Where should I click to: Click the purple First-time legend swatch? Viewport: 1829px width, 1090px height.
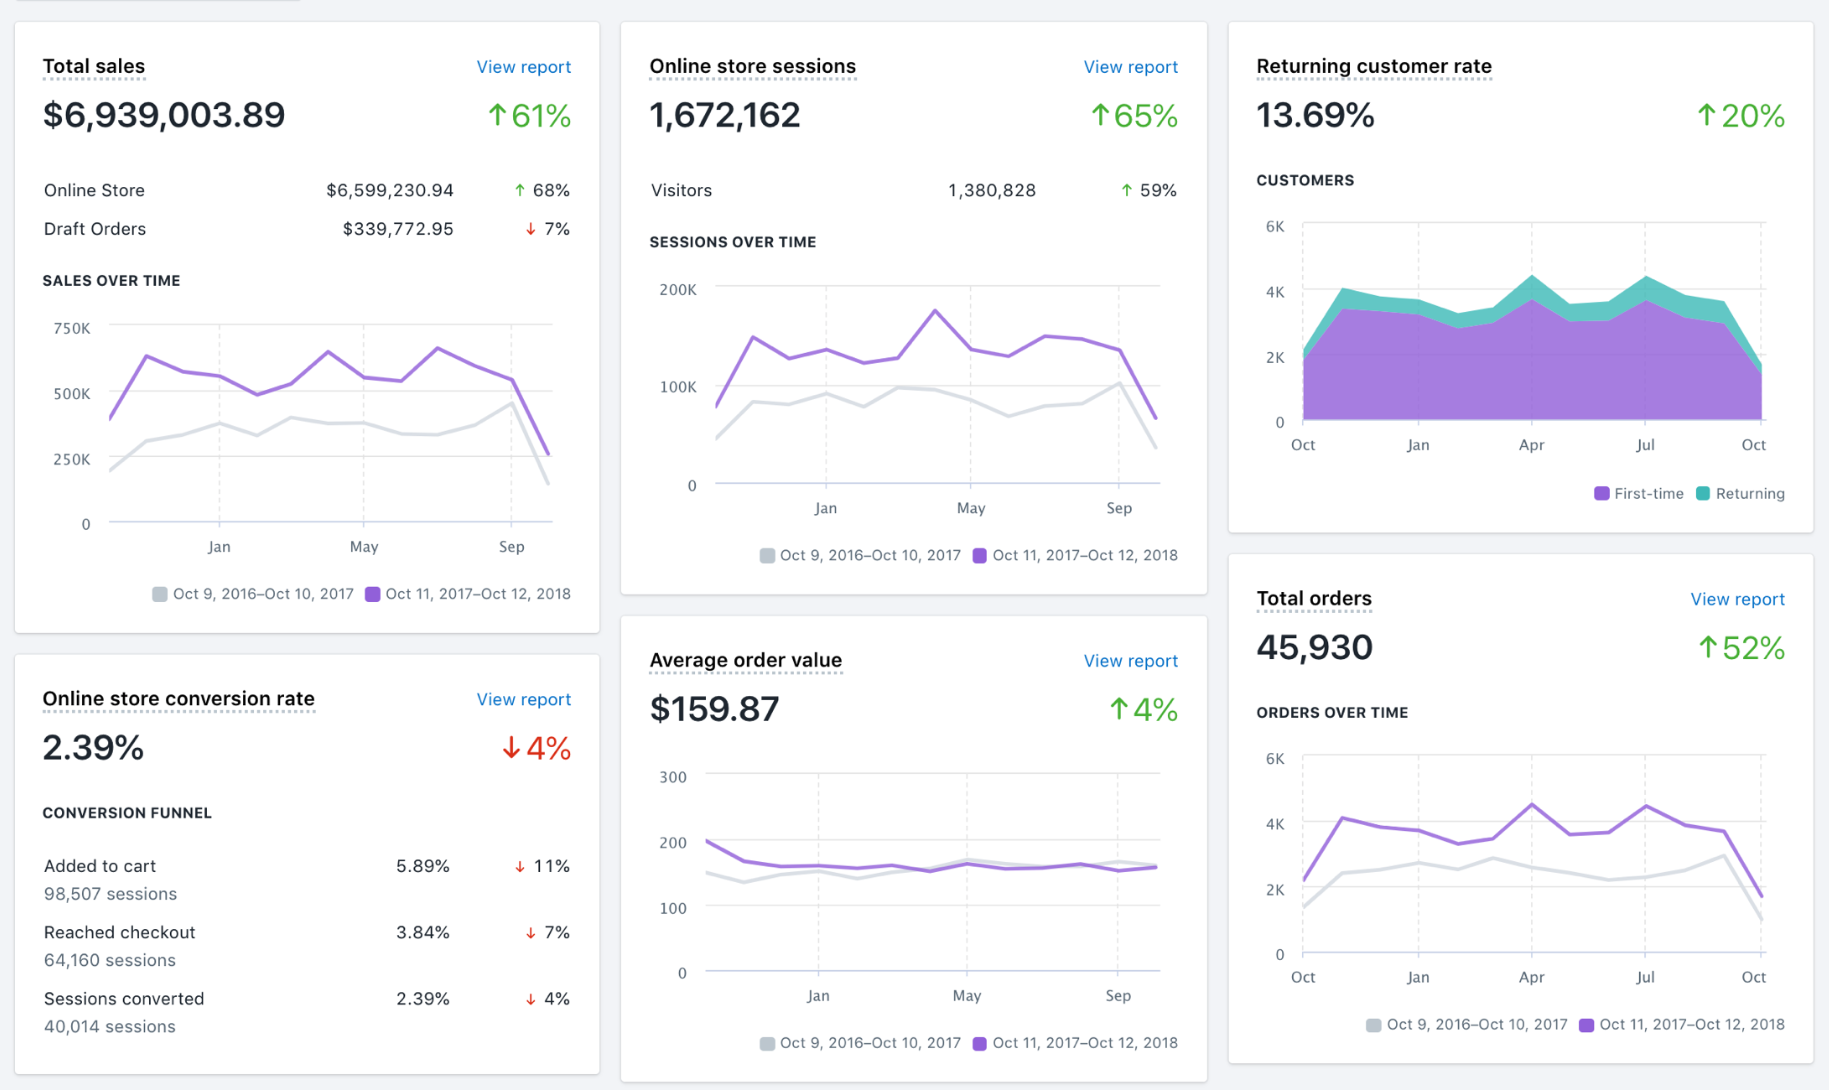[1601, 494]
